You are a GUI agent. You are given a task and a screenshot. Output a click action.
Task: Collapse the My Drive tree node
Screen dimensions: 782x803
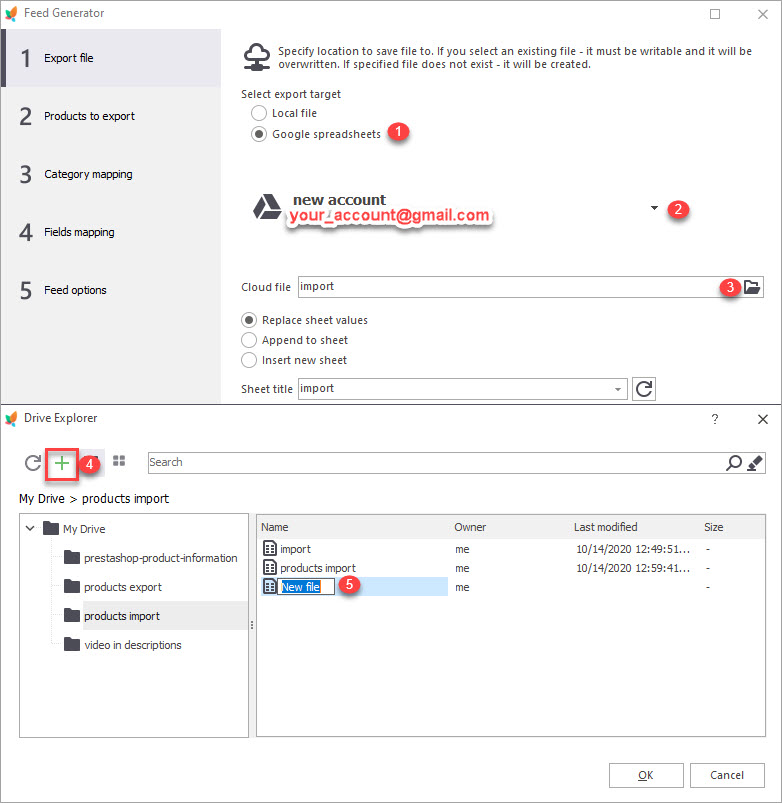click(x=30, y=528)
